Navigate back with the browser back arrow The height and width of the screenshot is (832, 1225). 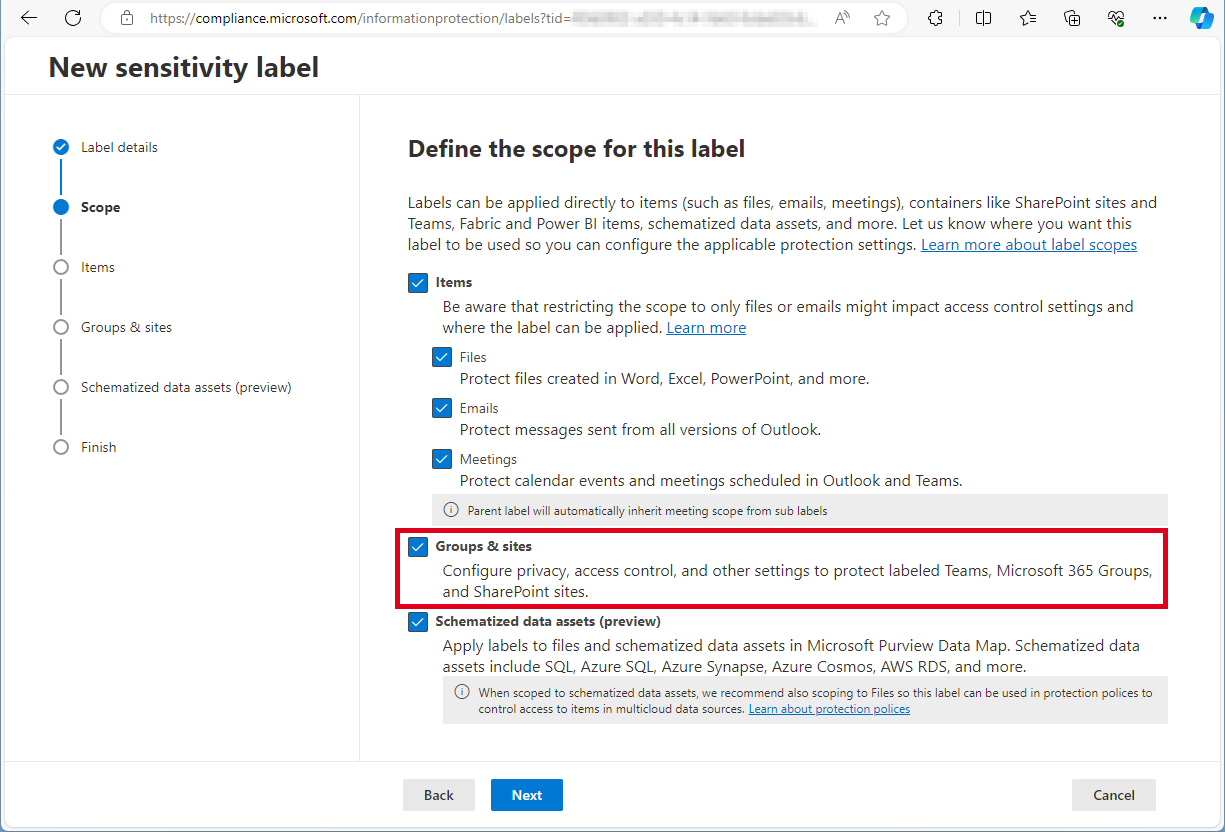pos(28,17)
